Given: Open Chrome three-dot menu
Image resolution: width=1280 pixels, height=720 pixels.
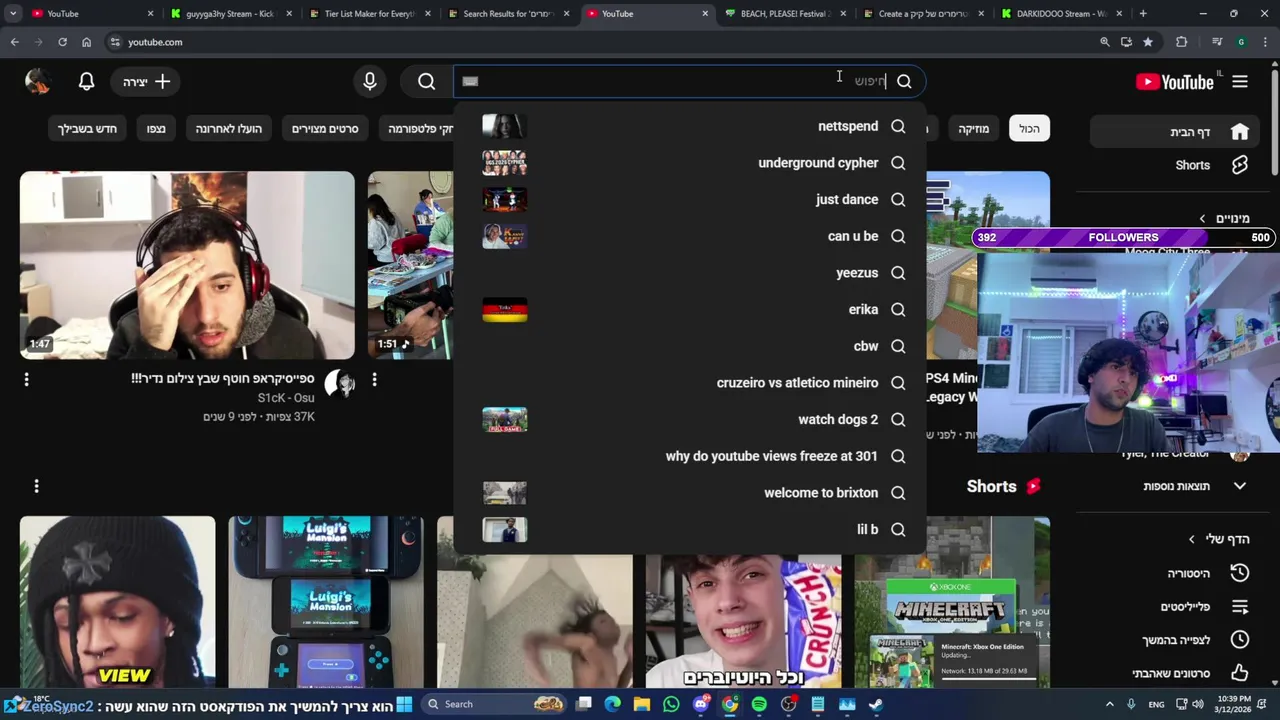Looking at the screenshot, I should click(1265, 42).
